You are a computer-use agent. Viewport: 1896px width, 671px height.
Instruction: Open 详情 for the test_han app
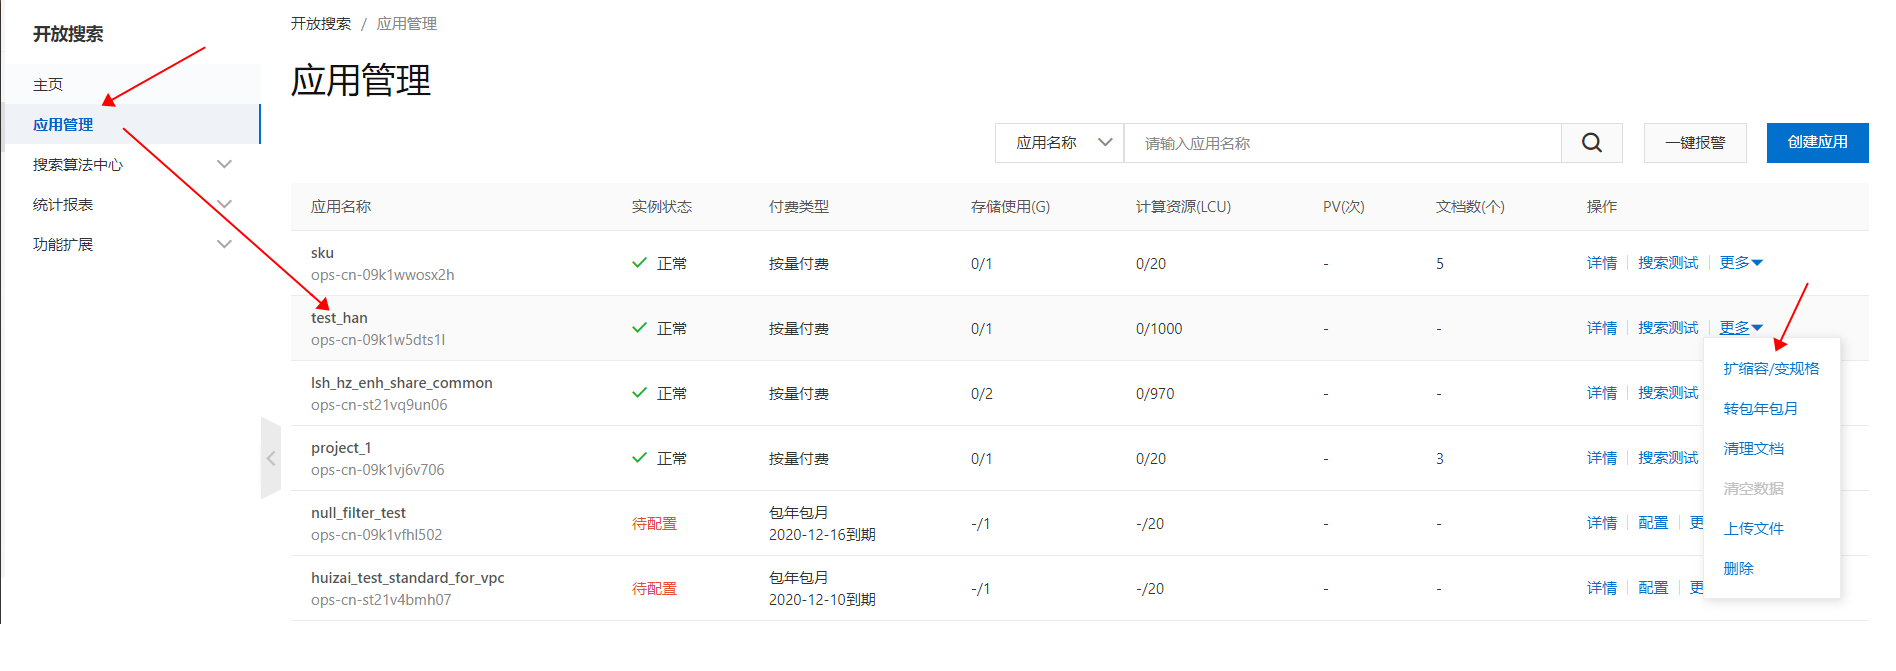click(x=1601, y=328)
